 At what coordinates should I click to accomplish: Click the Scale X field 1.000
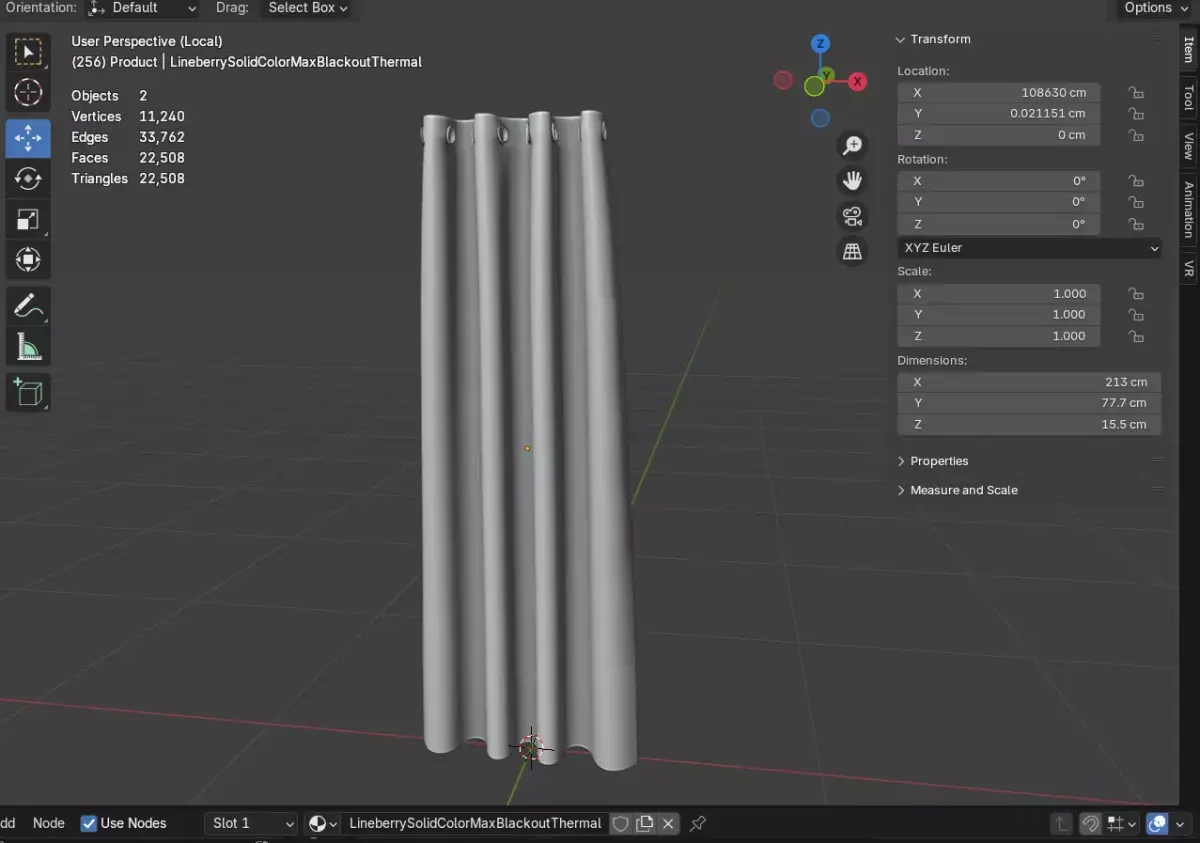999,294
